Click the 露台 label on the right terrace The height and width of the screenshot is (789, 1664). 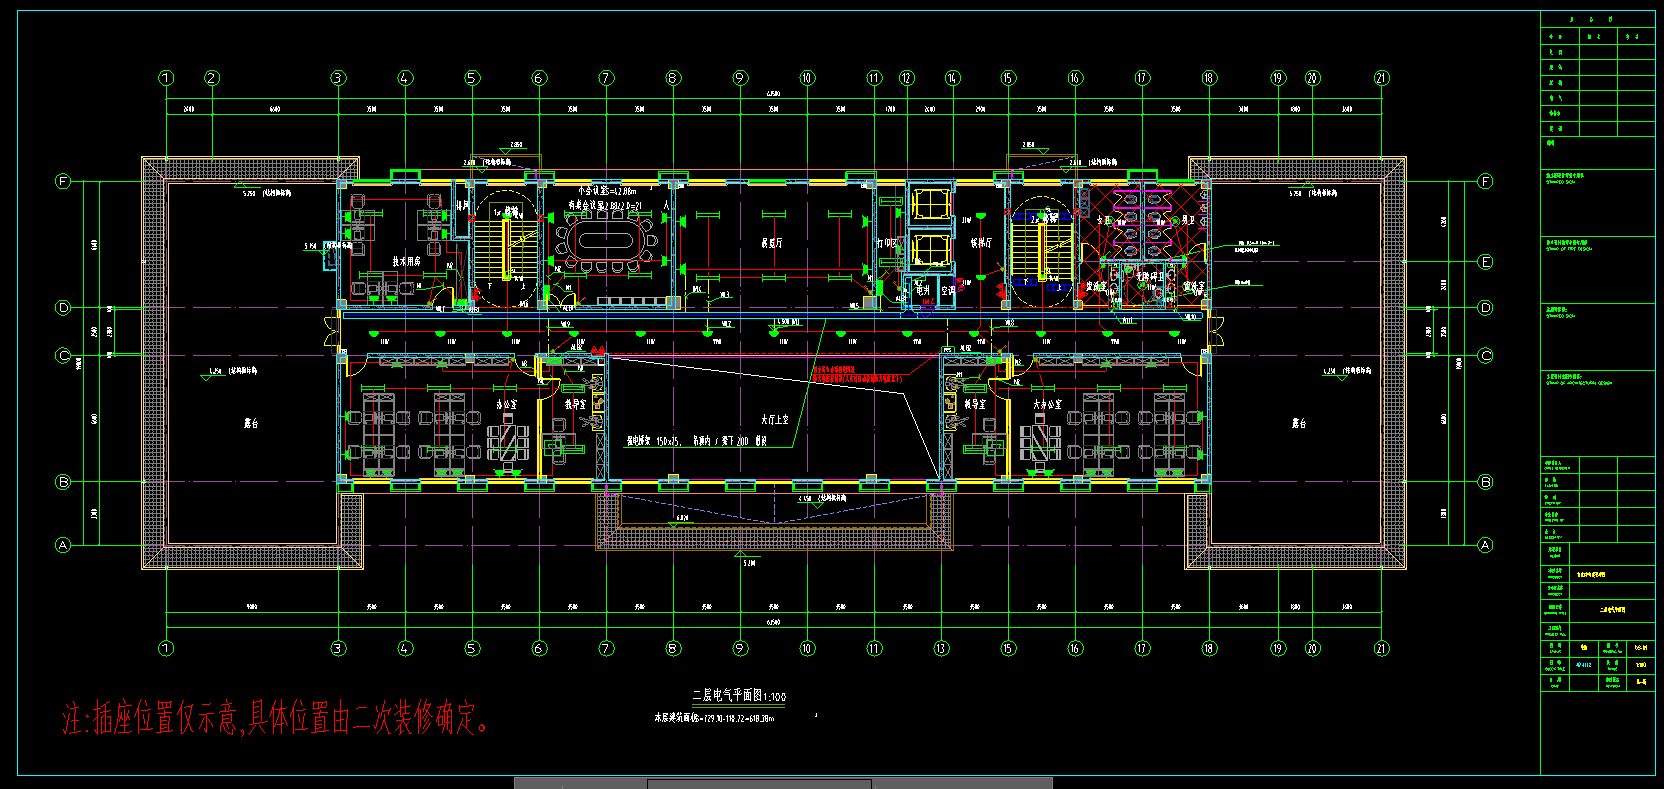1298,423
